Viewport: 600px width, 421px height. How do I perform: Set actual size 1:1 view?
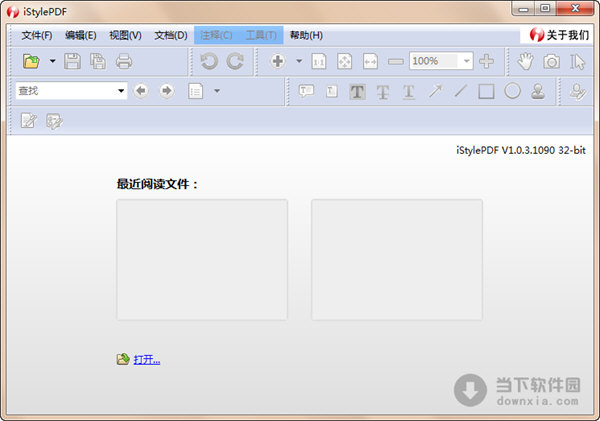(x=319, y=61)
